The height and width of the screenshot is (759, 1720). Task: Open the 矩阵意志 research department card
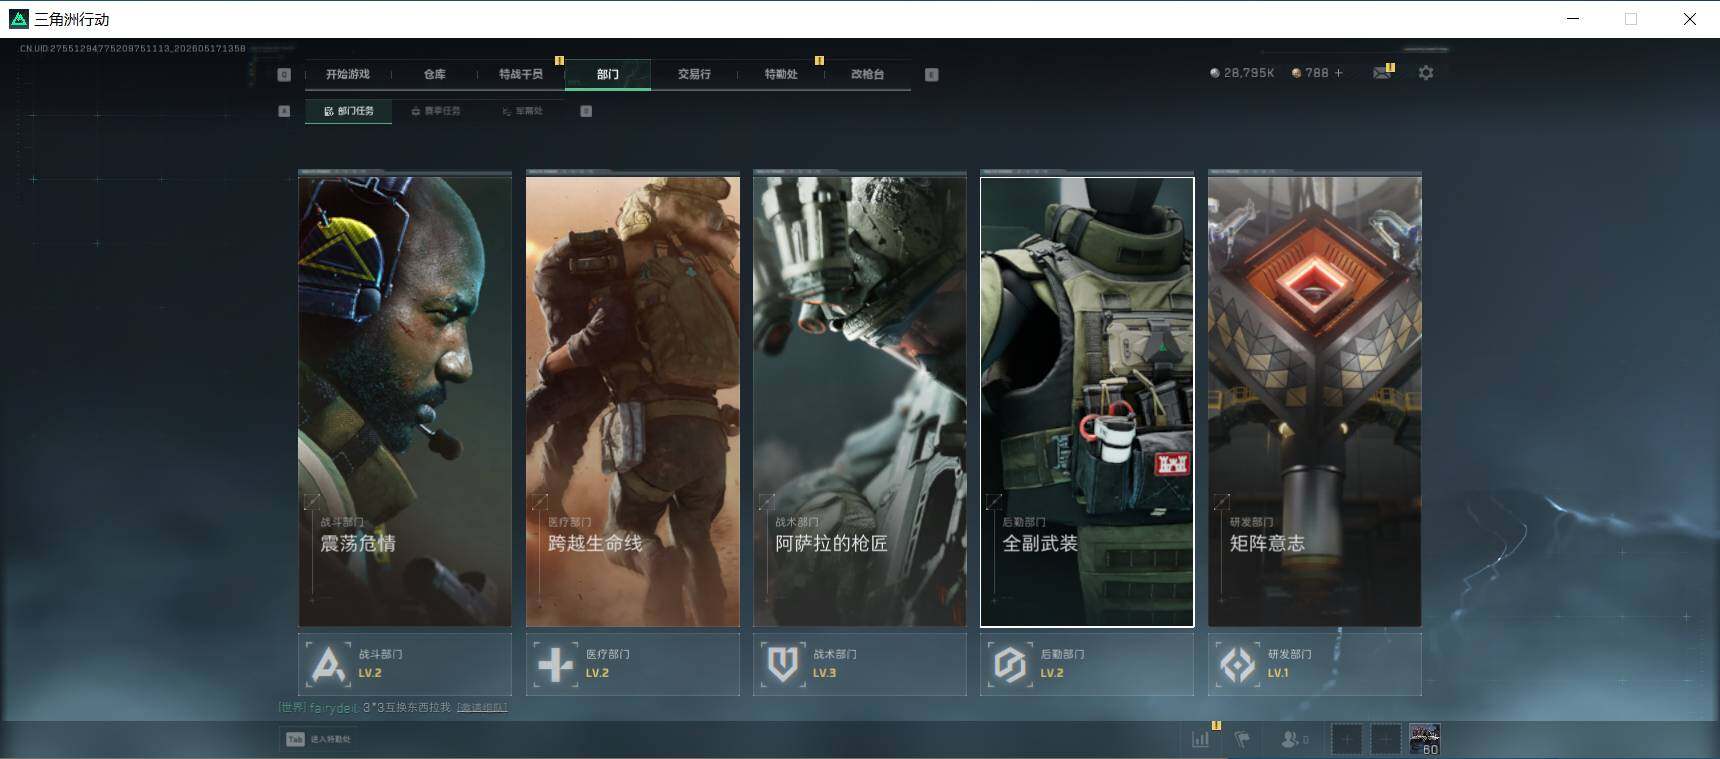1315,401
